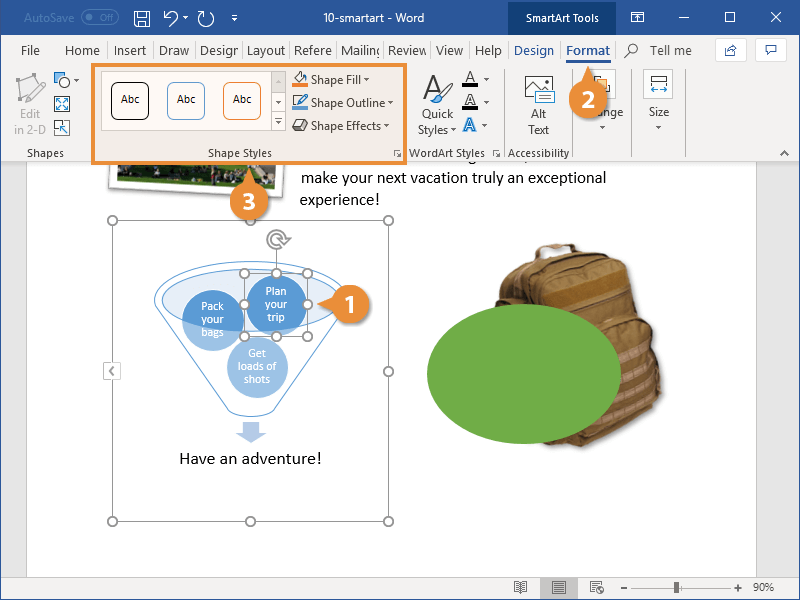This screenshot has height=600, width=800.
Task: Click the Larger shape icon in Shapes group
Action: [62, 103]
